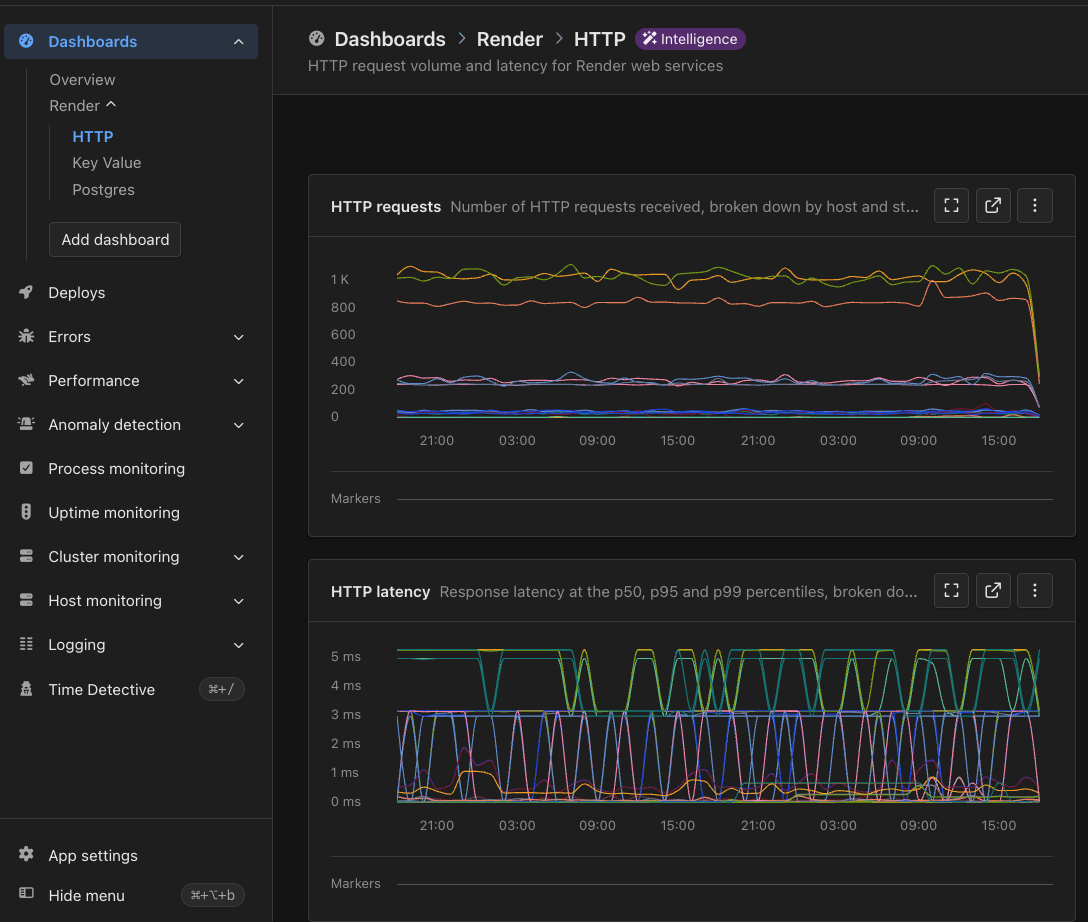Open the Deploys page

76,292
